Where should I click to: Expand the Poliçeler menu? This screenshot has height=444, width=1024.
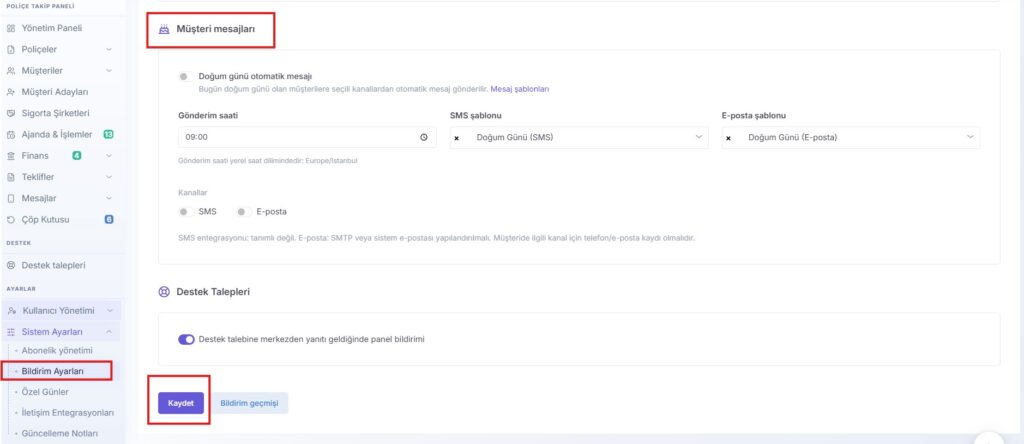(60, 50)
